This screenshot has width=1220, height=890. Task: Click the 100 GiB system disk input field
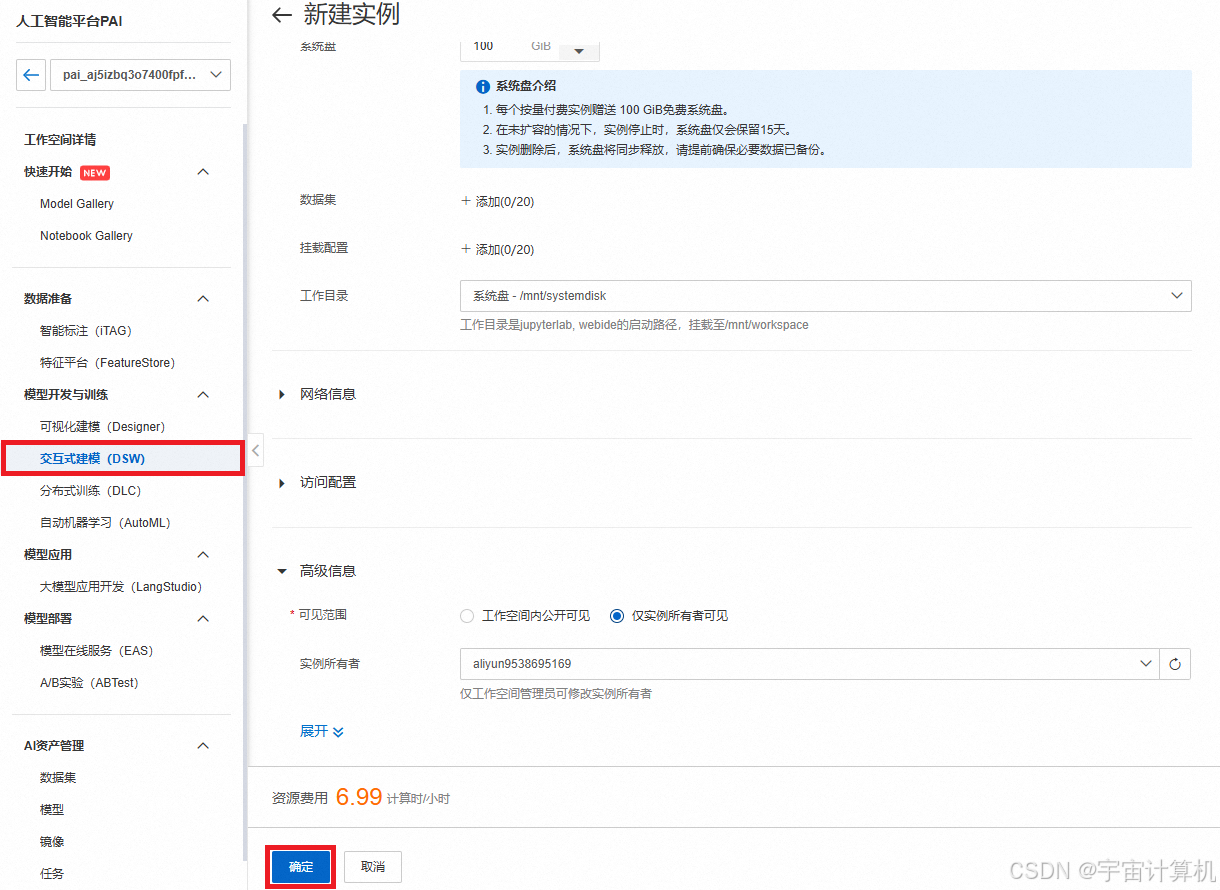click(x=483, y=46)
